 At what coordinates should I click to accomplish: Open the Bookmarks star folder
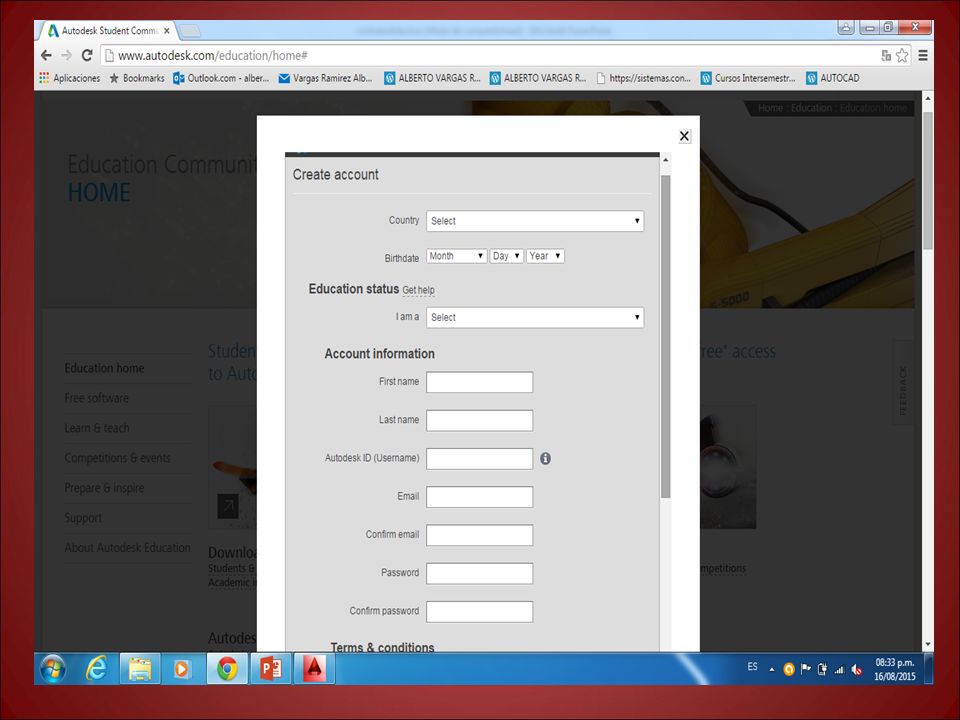coord(137,78)
